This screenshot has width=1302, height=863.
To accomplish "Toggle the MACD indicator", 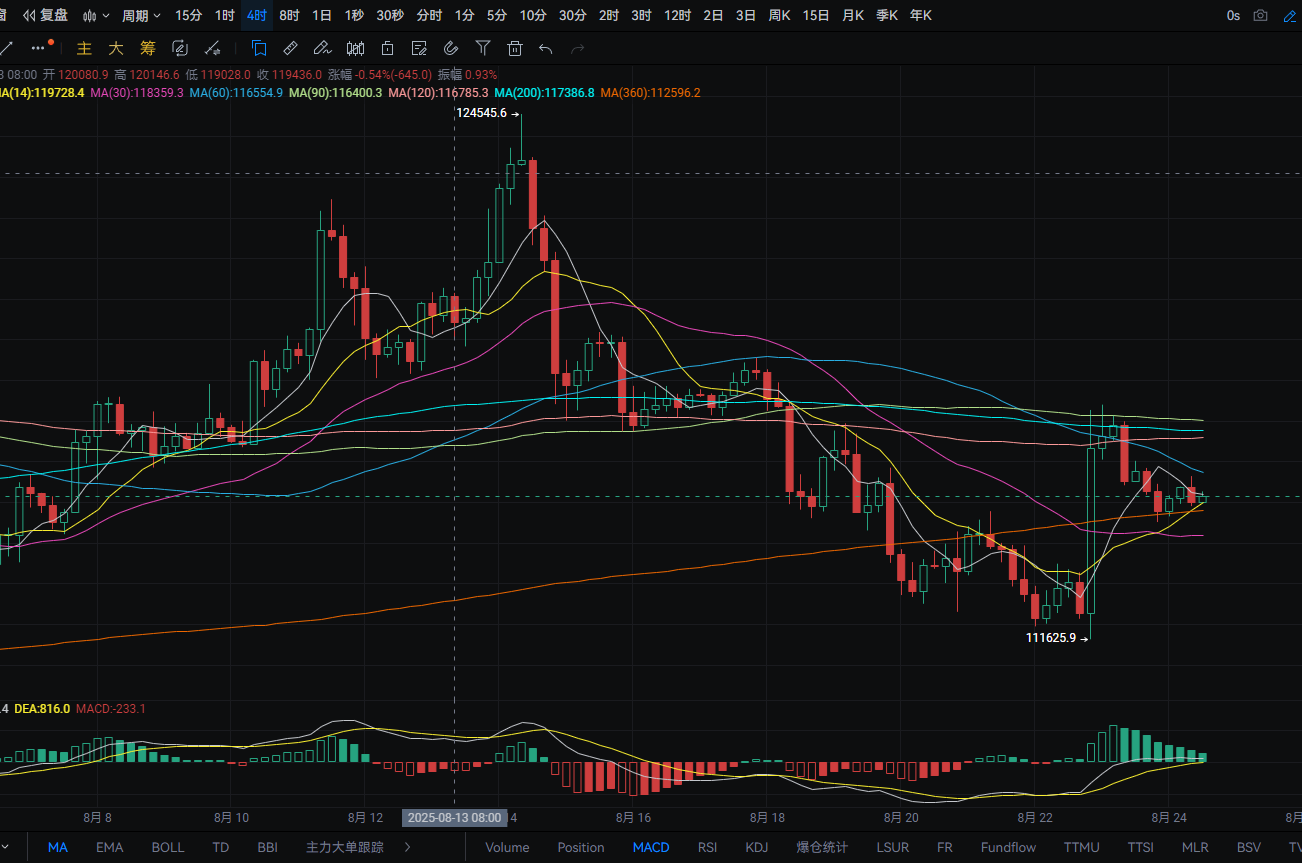I will point(651,847).
